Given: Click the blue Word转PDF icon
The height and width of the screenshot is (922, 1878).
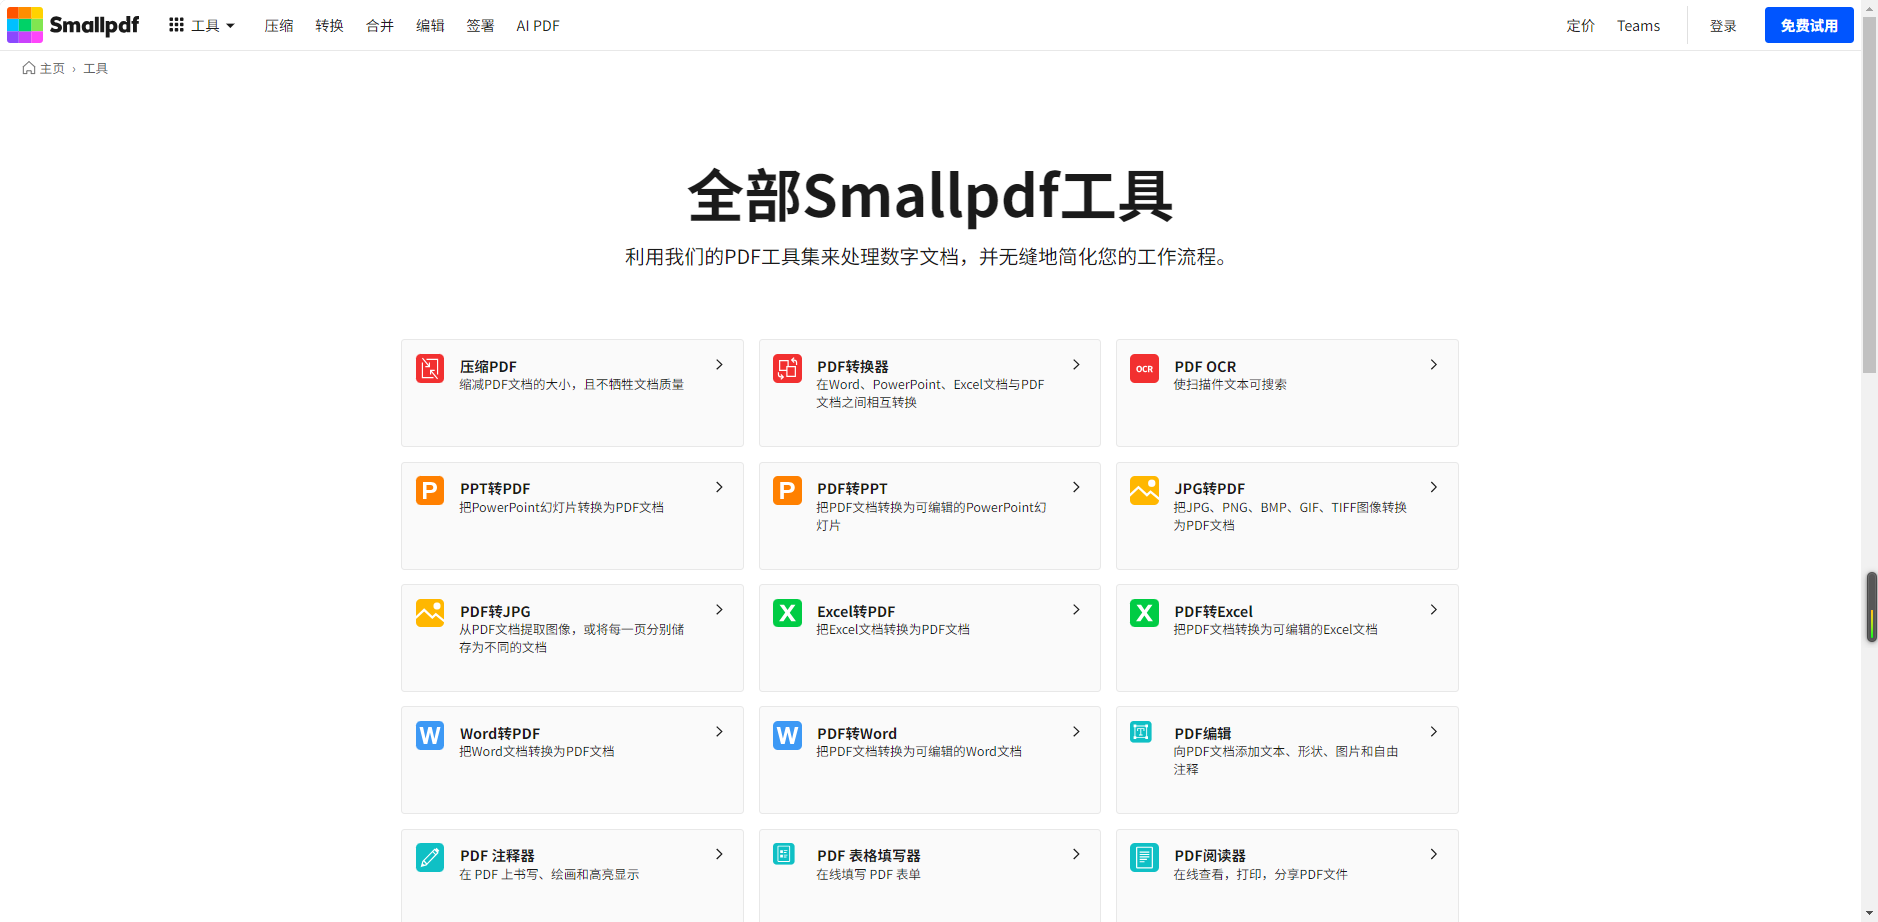Looking at the screenshot, I should (430, 735).
